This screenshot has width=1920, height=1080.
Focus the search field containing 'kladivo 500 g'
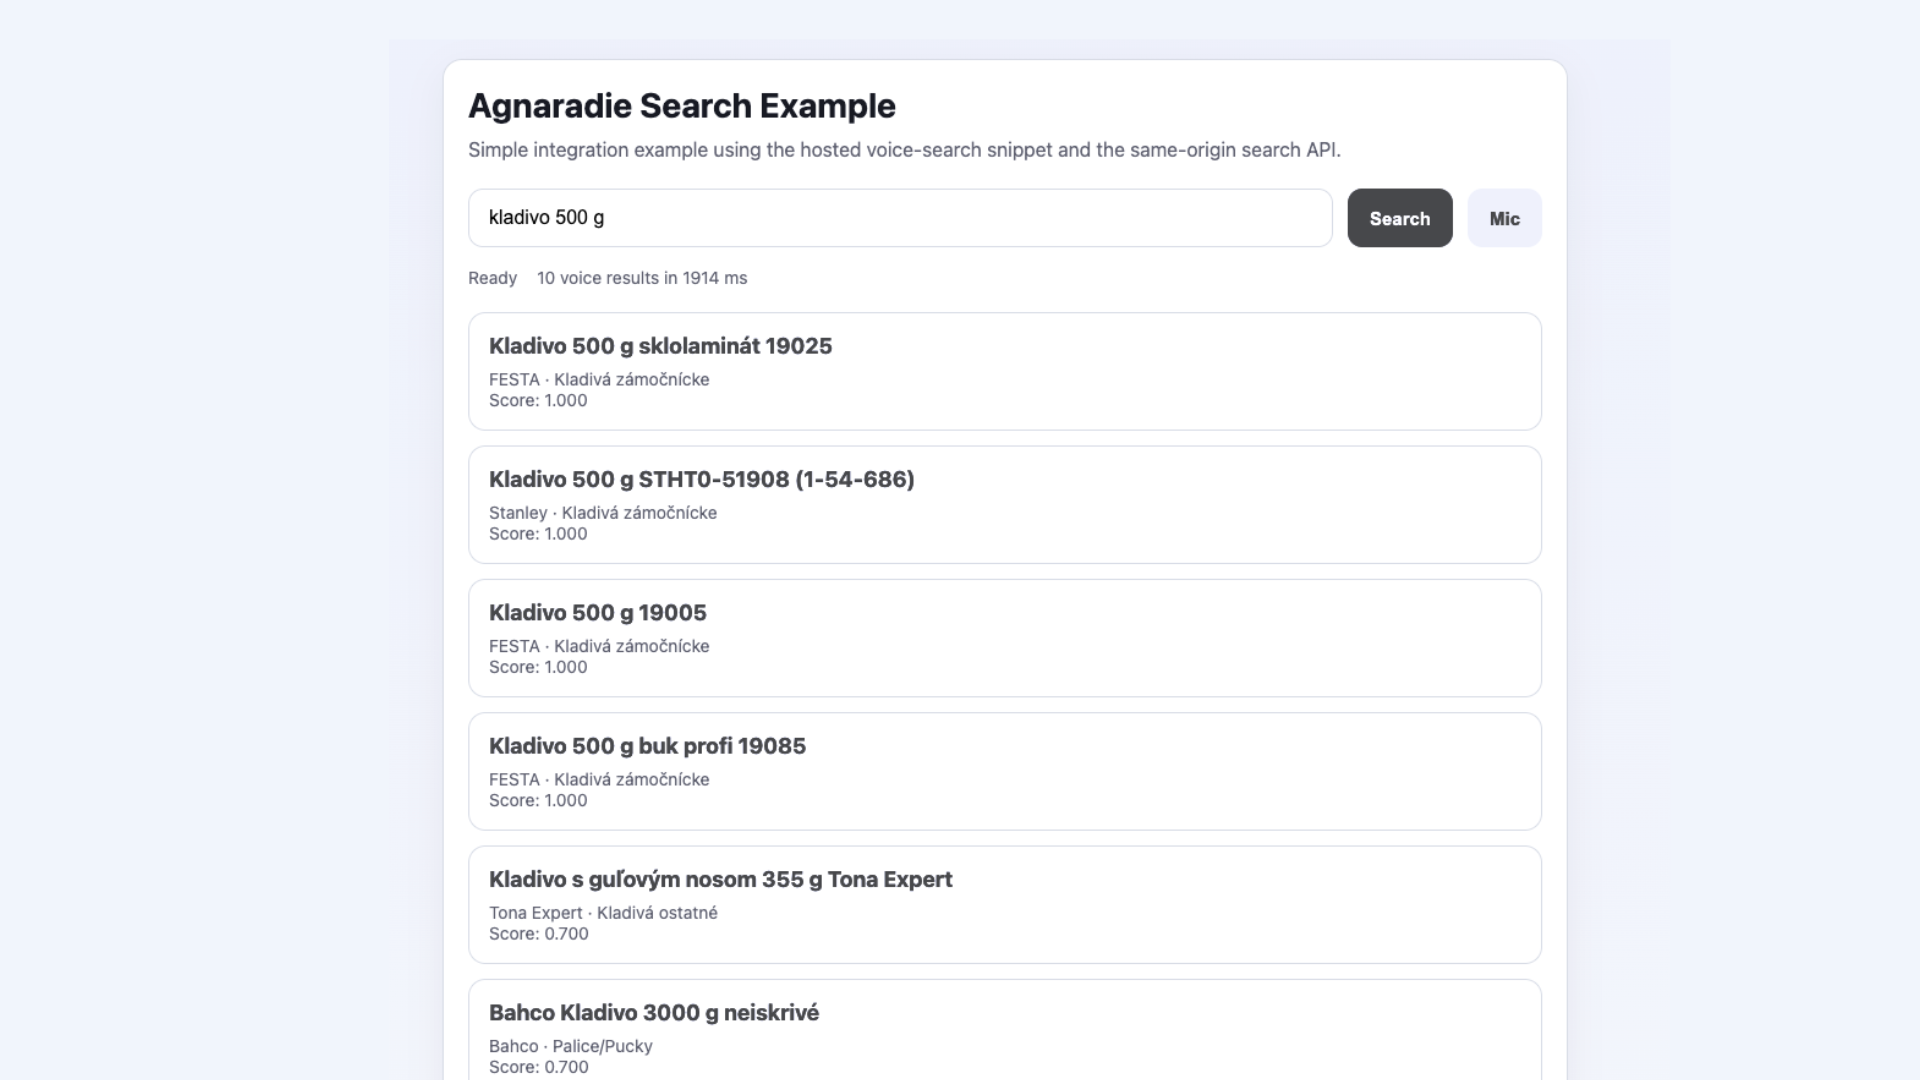[x=900, y=218]
